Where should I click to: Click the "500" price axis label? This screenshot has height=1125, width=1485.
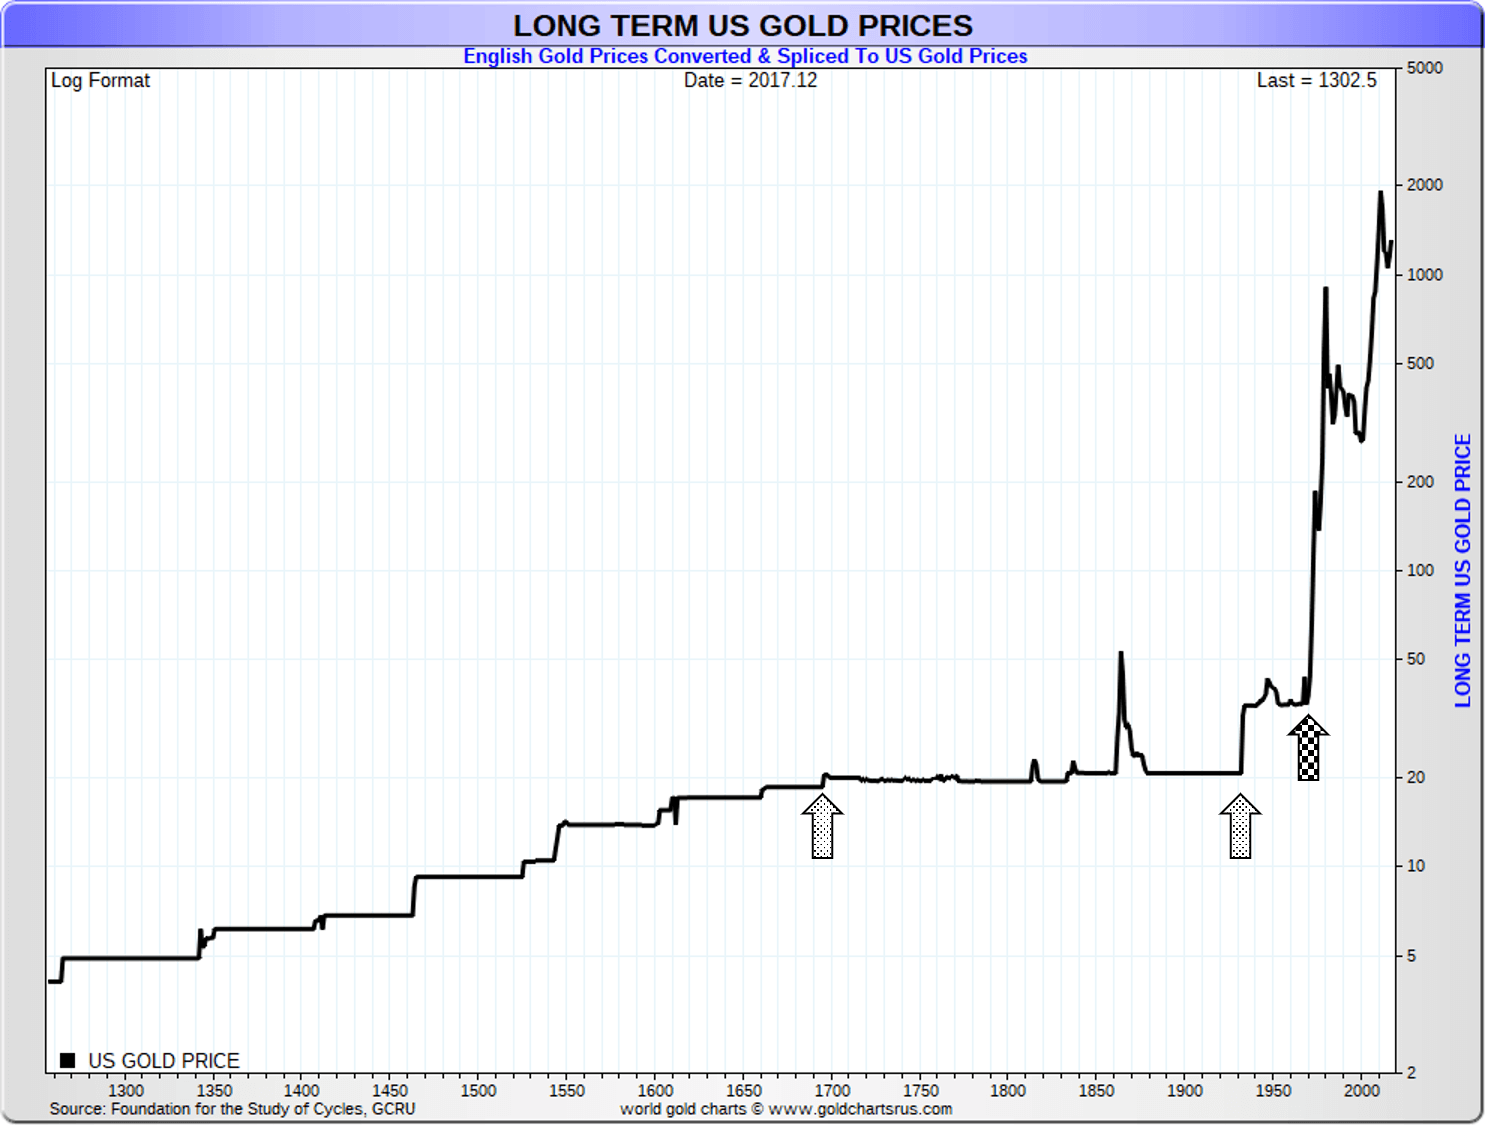(1420, 363)
